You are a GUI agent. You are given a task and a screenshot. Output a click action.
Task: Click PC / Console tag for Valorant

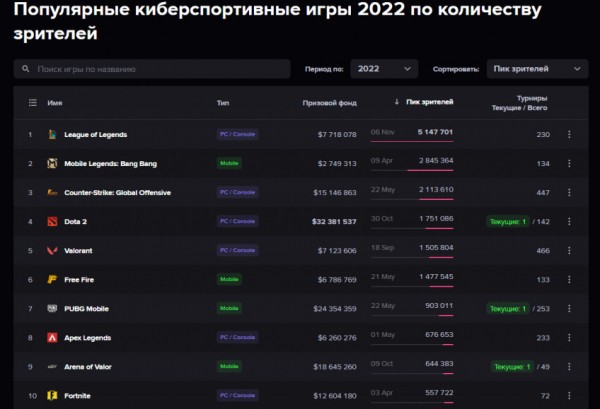pyautogui.click(x=238, y=250)
